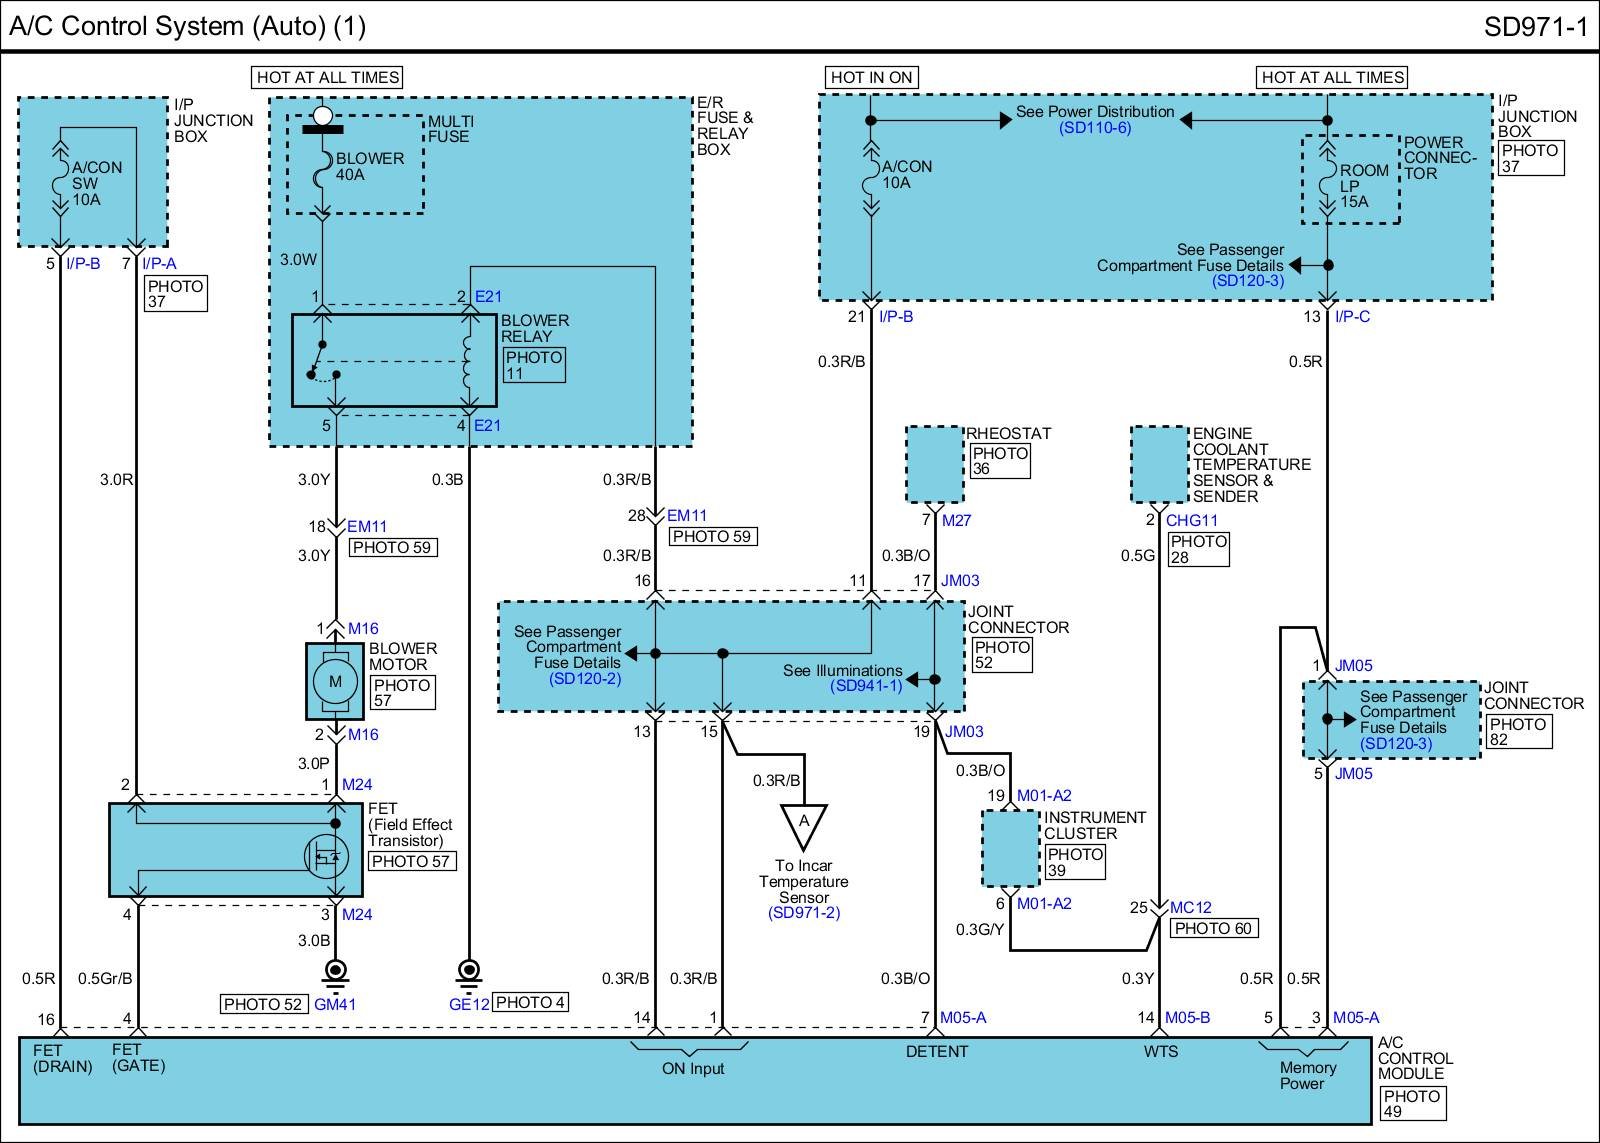Open PHOTO 36 next to the rheostat
This screenshot has height=1143, width=1600.
1000,461
